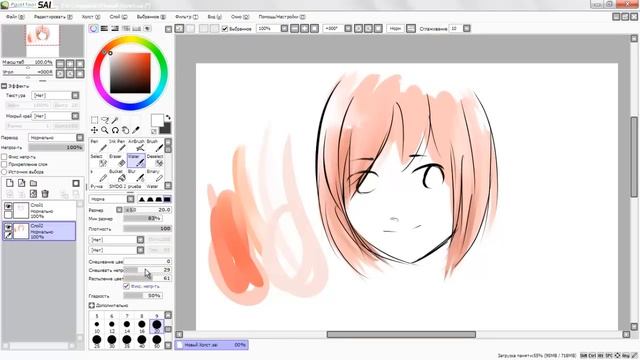640x360 pixels.
Task: Open the Edit menu
Action: click(x=53, y=17)
